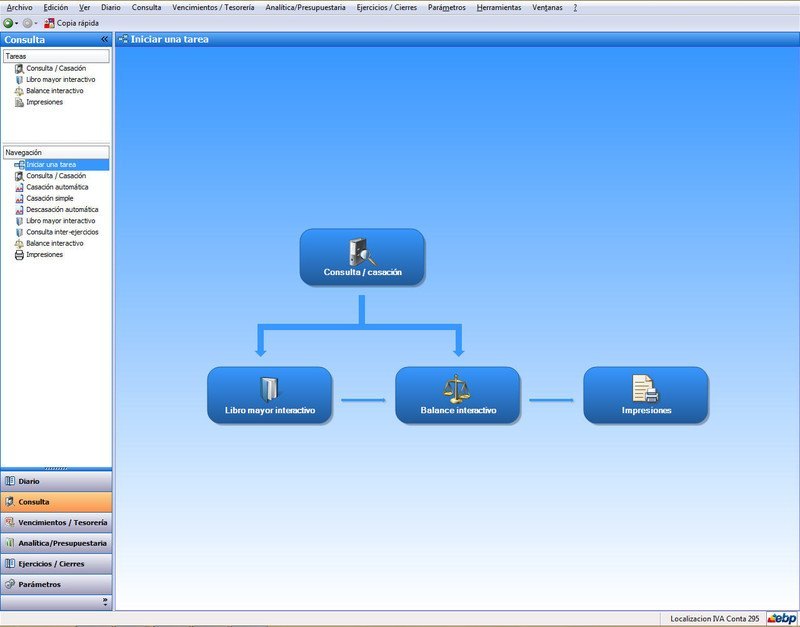Click the green back navigation arrow
This screenshot has height=627, width=800.
point(8,23)
